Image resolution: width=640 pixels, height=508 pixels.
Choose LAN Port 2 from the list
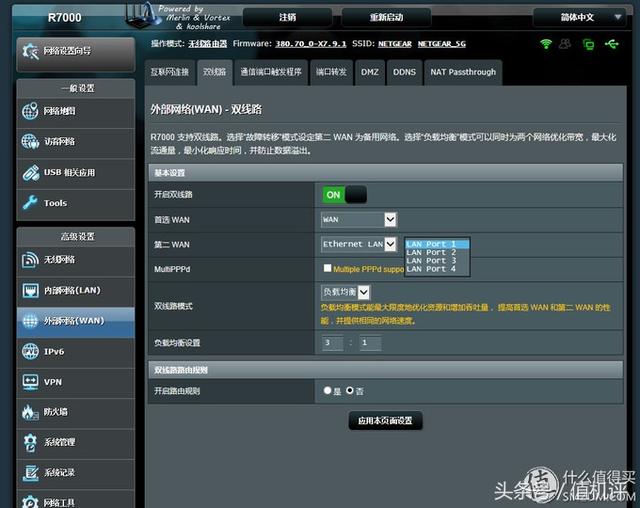437,253
